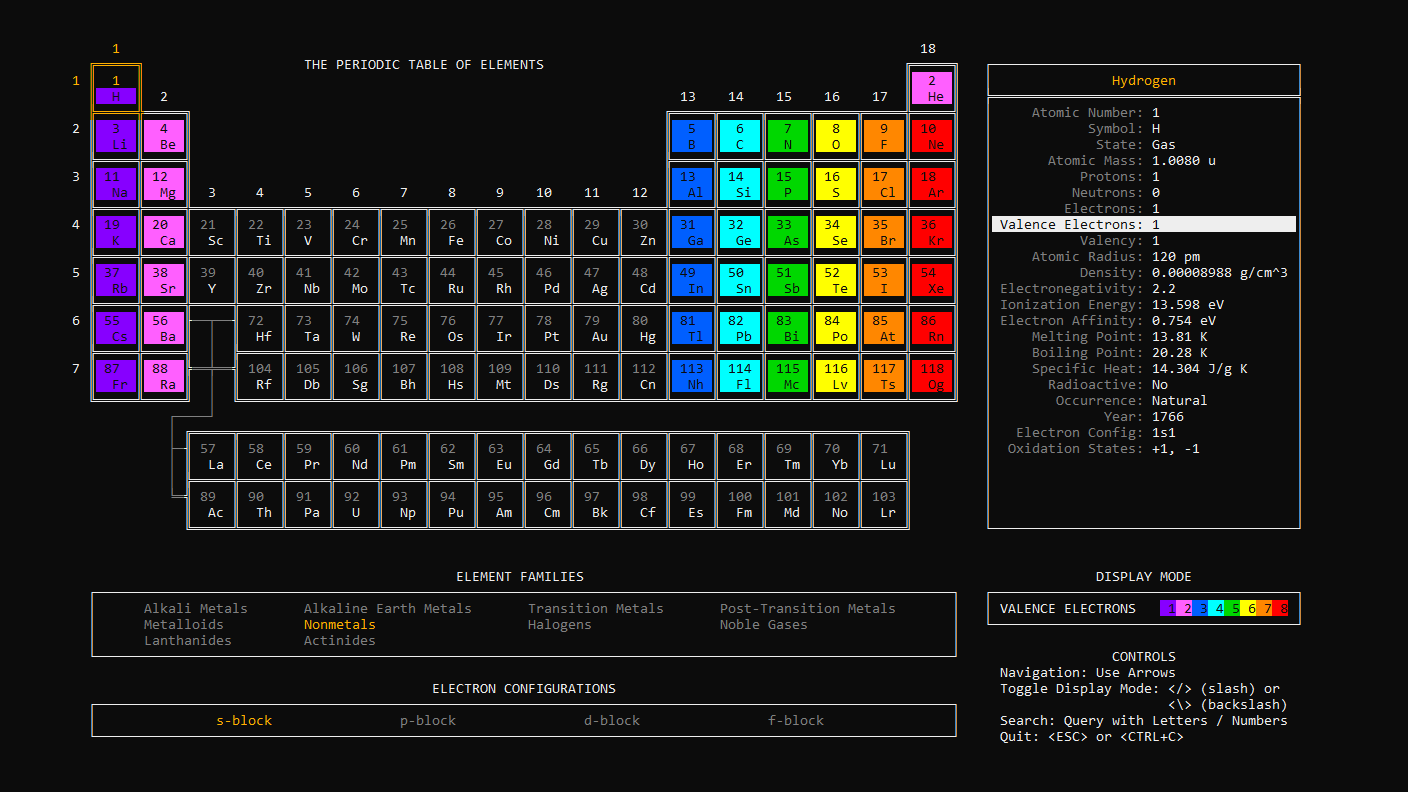Switch to the f-block configuration tab
Screen dimensions: 1408x792
pos(796,720)
